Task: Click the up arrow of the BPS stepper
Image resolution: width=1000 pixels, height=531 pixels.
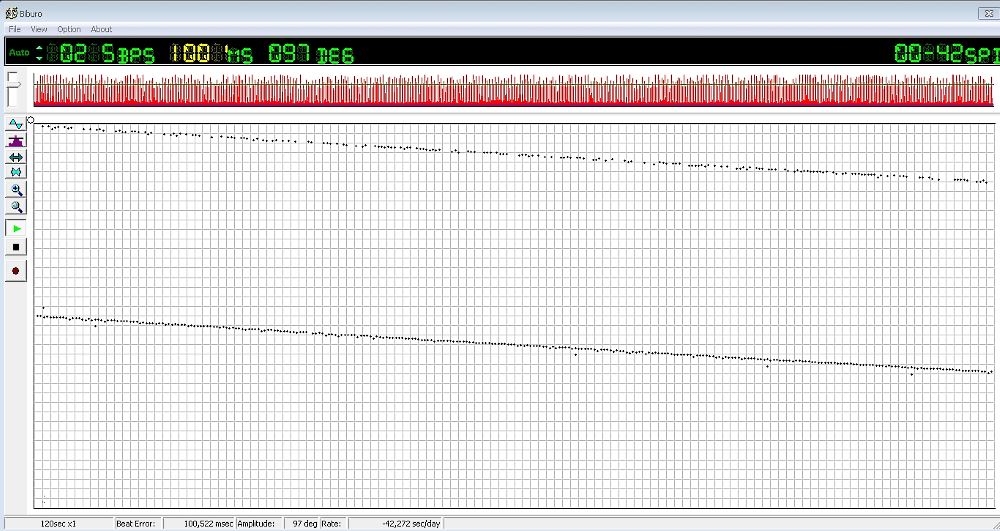Action: tap(39, 48)
